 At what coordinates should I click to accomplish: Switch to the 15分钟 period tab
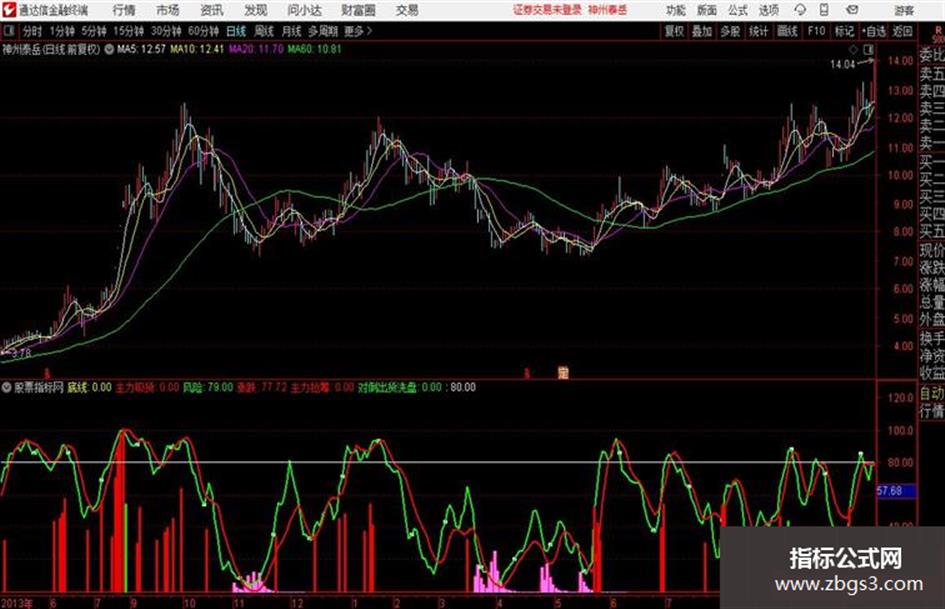click(128, 31)
